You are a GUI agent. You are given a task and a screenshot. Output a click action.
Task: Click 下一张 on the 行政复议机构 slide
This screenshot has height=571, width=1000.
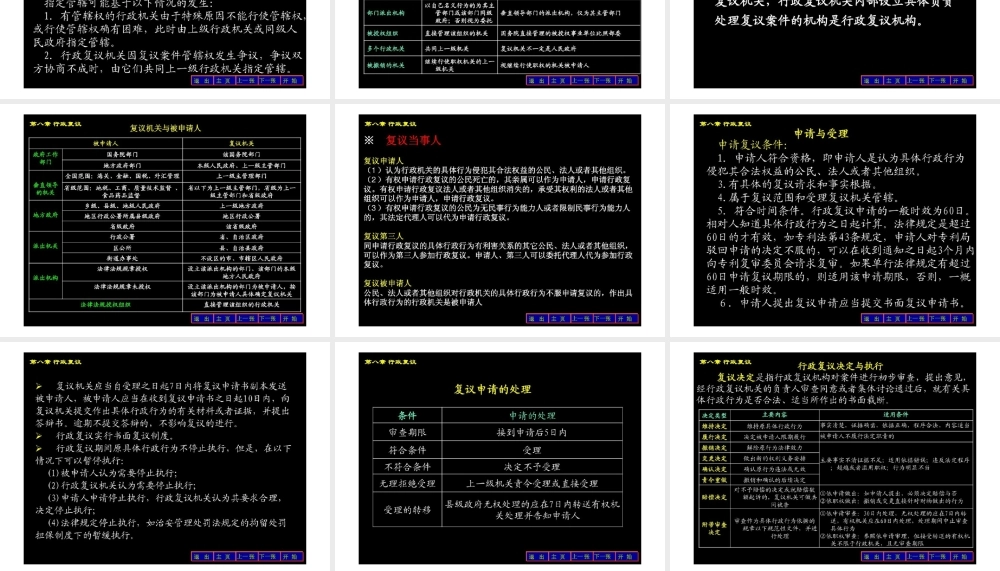coord(938,80)
